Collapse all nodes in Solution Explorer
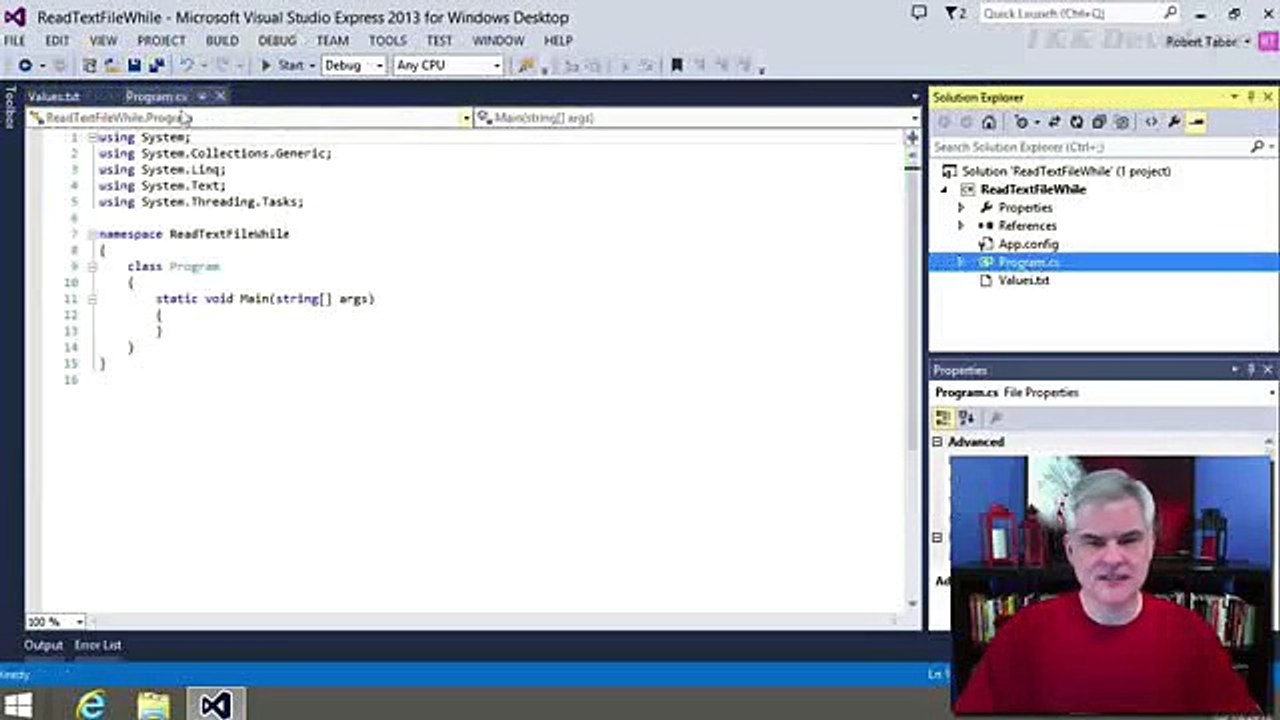The width and height of the screenshot is (1280, 720). click(1098, 122)
